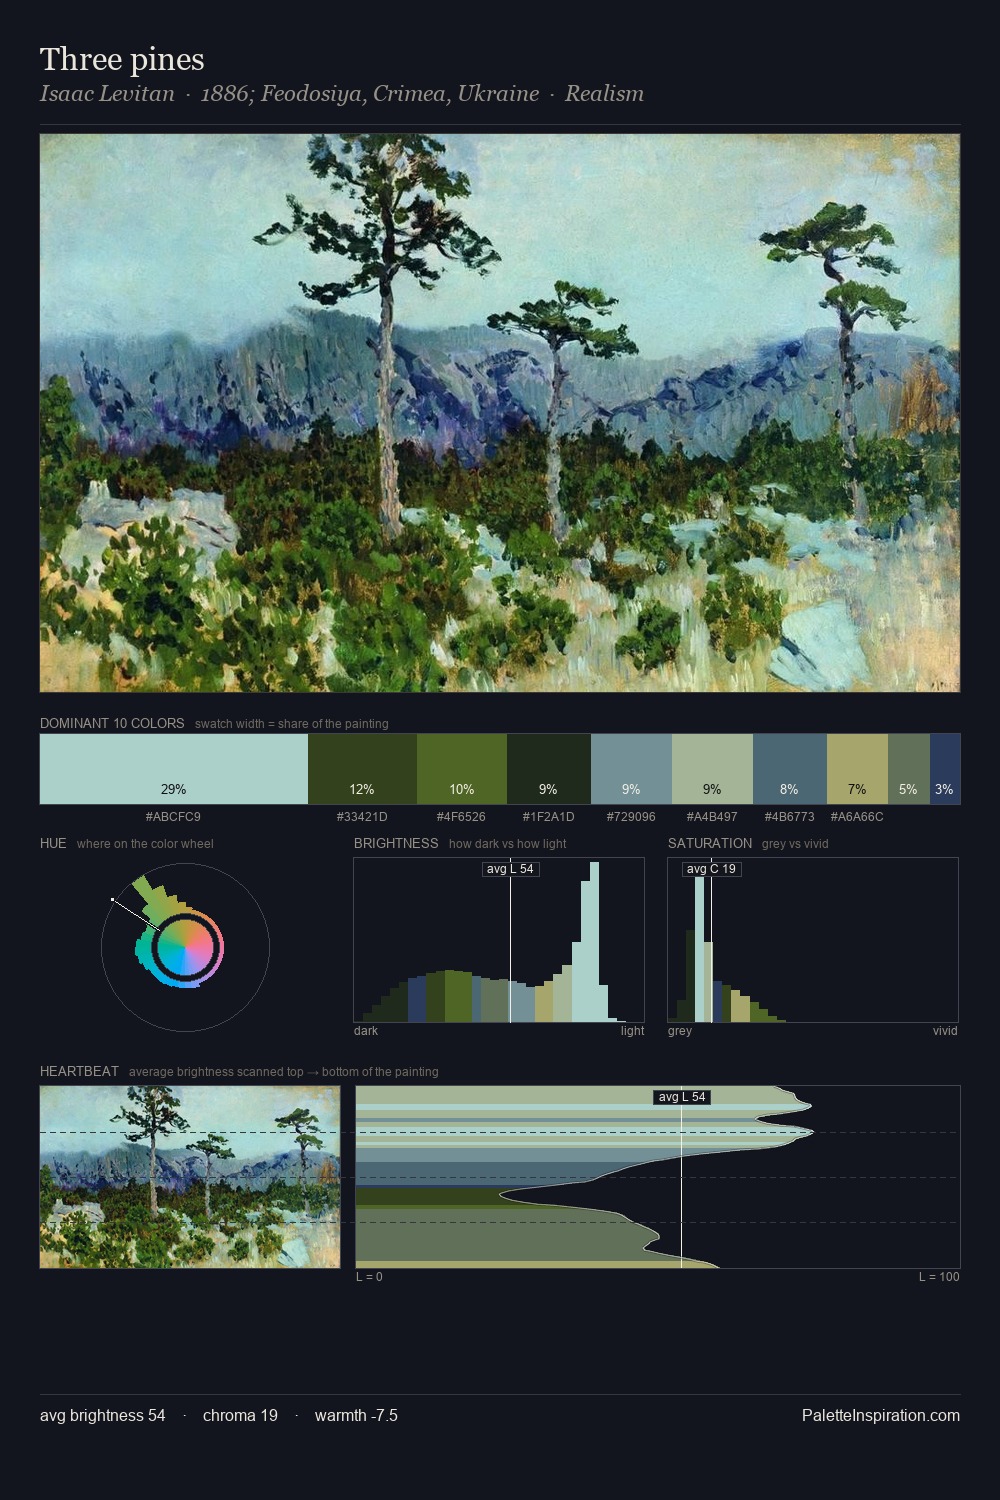Click the 'vivid' saturation axis label

pos(945,1031)
